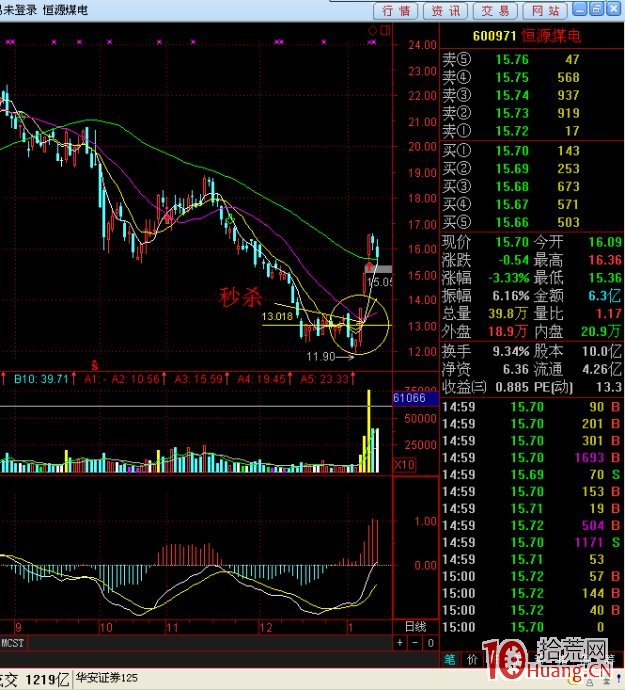This screenshot has height=690, width=625.
Task: Click the 振幅 value 6.16%
Action: click(x=511, y=295)
